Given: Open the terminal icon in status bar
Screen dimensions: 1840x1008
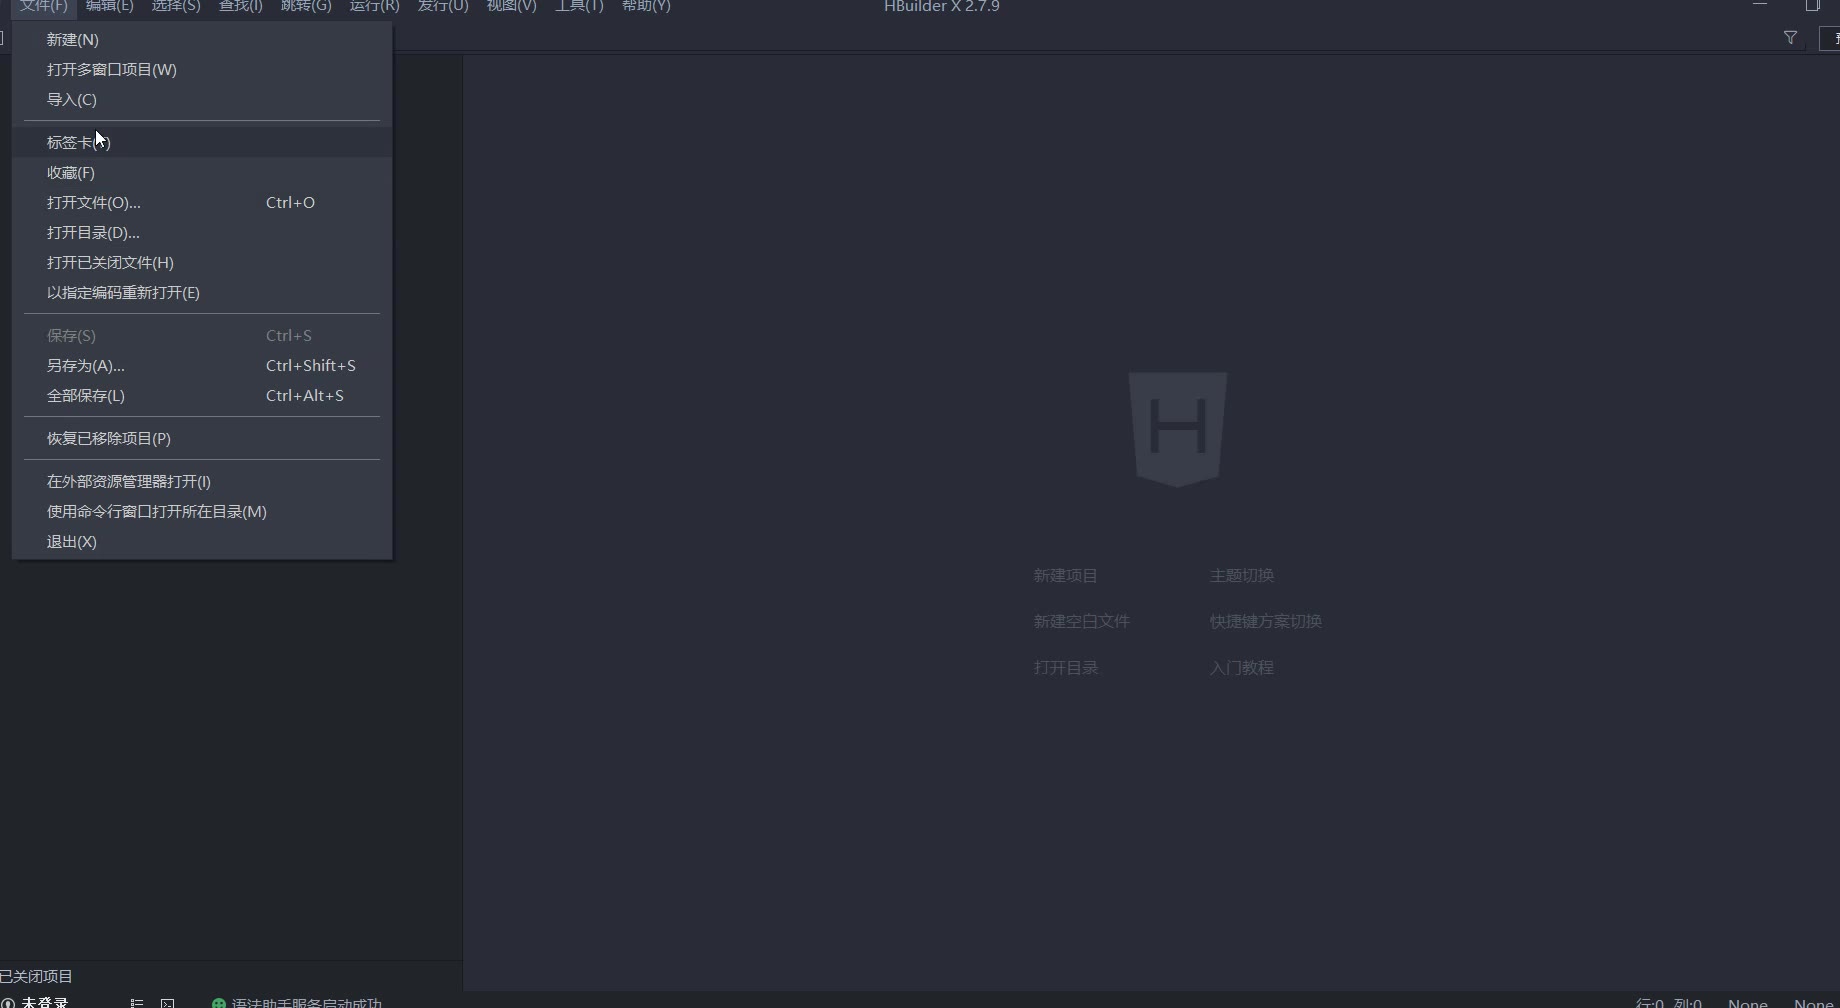Looking at the screenshot, I should [x=168, y=1002].
